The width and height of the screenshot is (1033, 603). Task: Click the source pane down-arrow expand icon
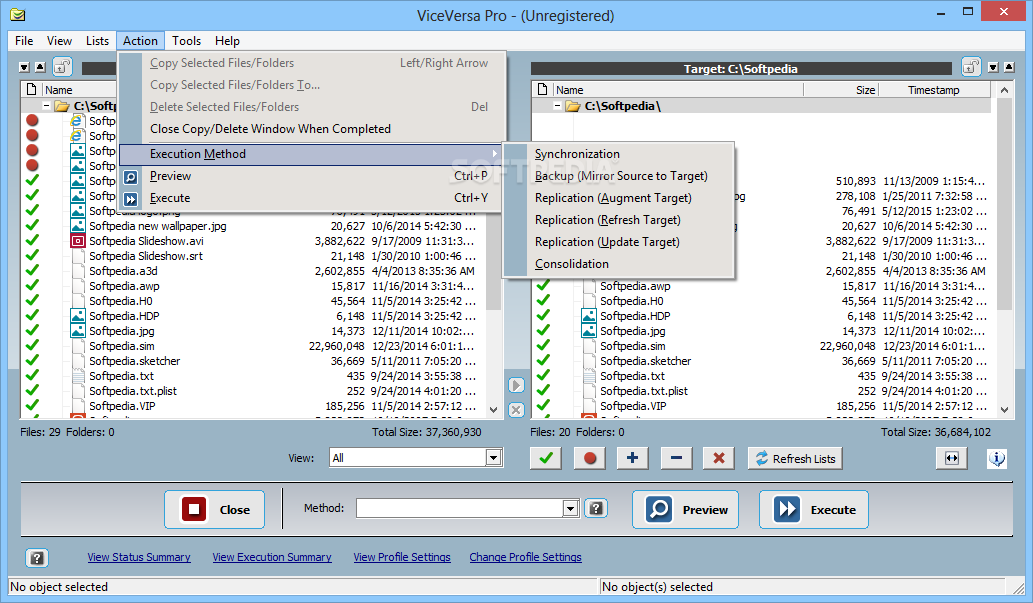tap(24, 67)
